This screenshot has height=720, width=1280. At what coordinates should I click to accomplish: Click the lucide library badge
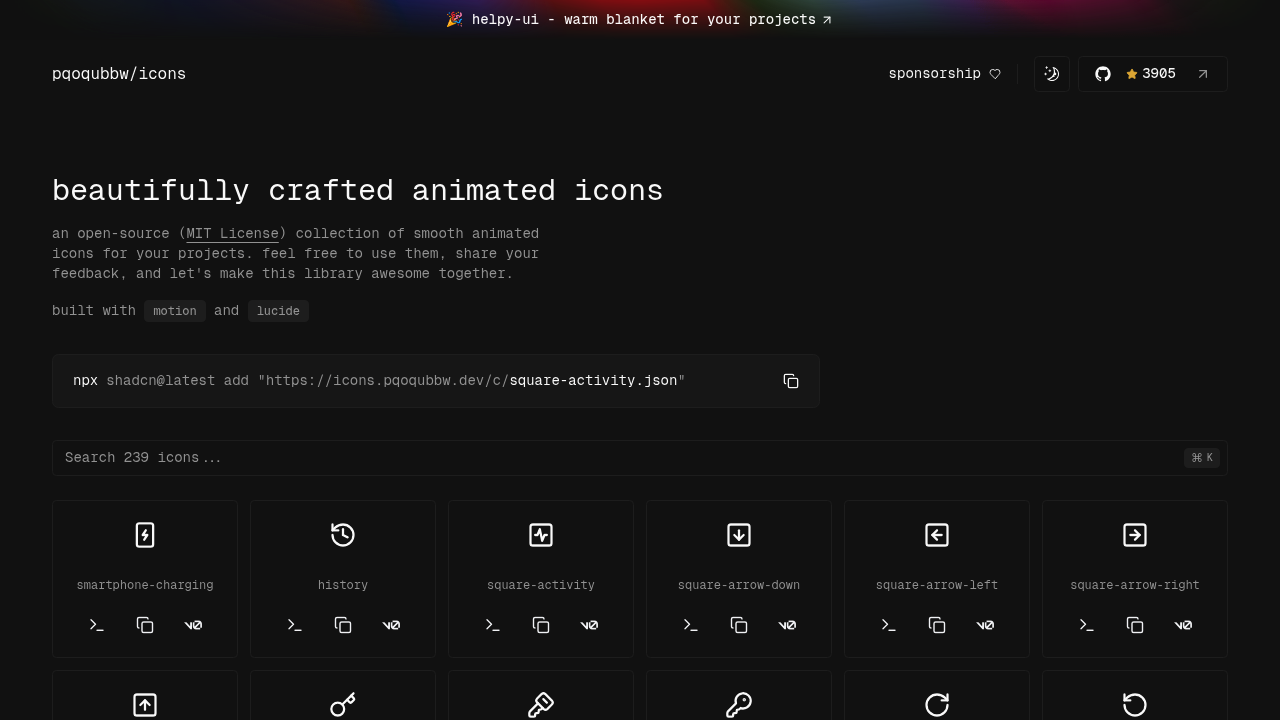click(278, 311)
